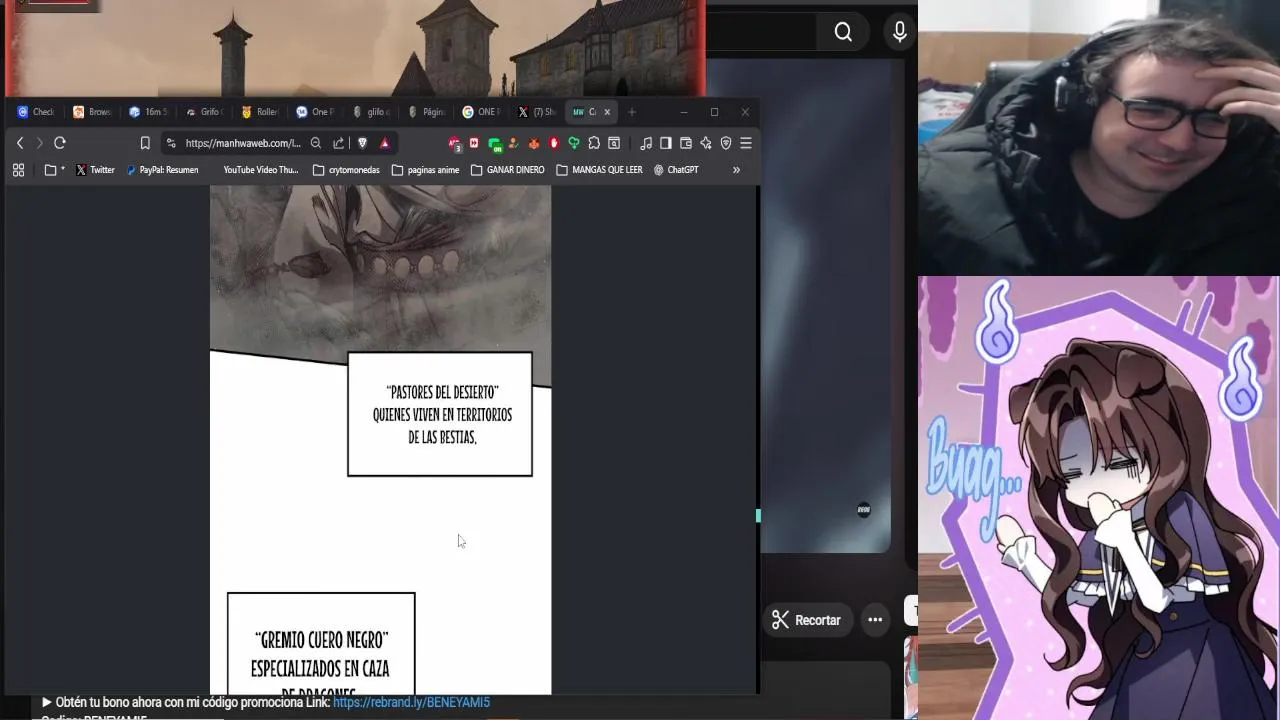The width and height of the screenshot is (1280, 720).
Task: Bookmark this page with the bookmark icon
Action: pyautogui.click(x=145, y=143)
